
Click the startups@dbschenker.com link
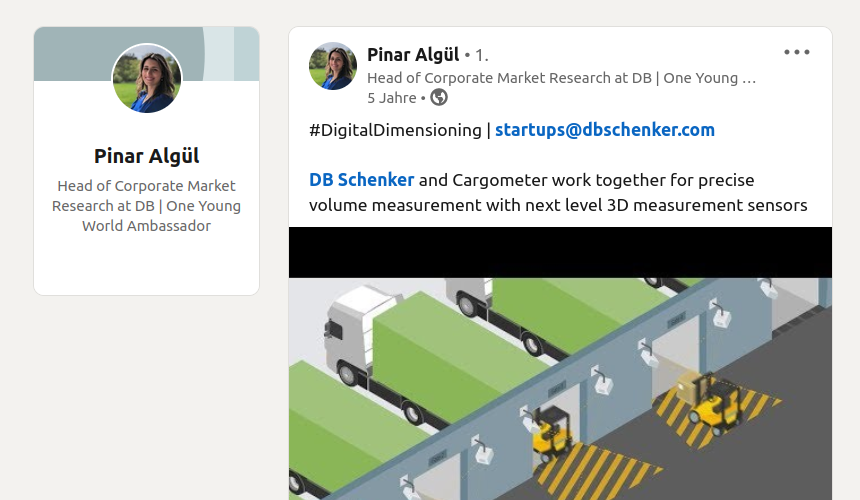[604, 129]
